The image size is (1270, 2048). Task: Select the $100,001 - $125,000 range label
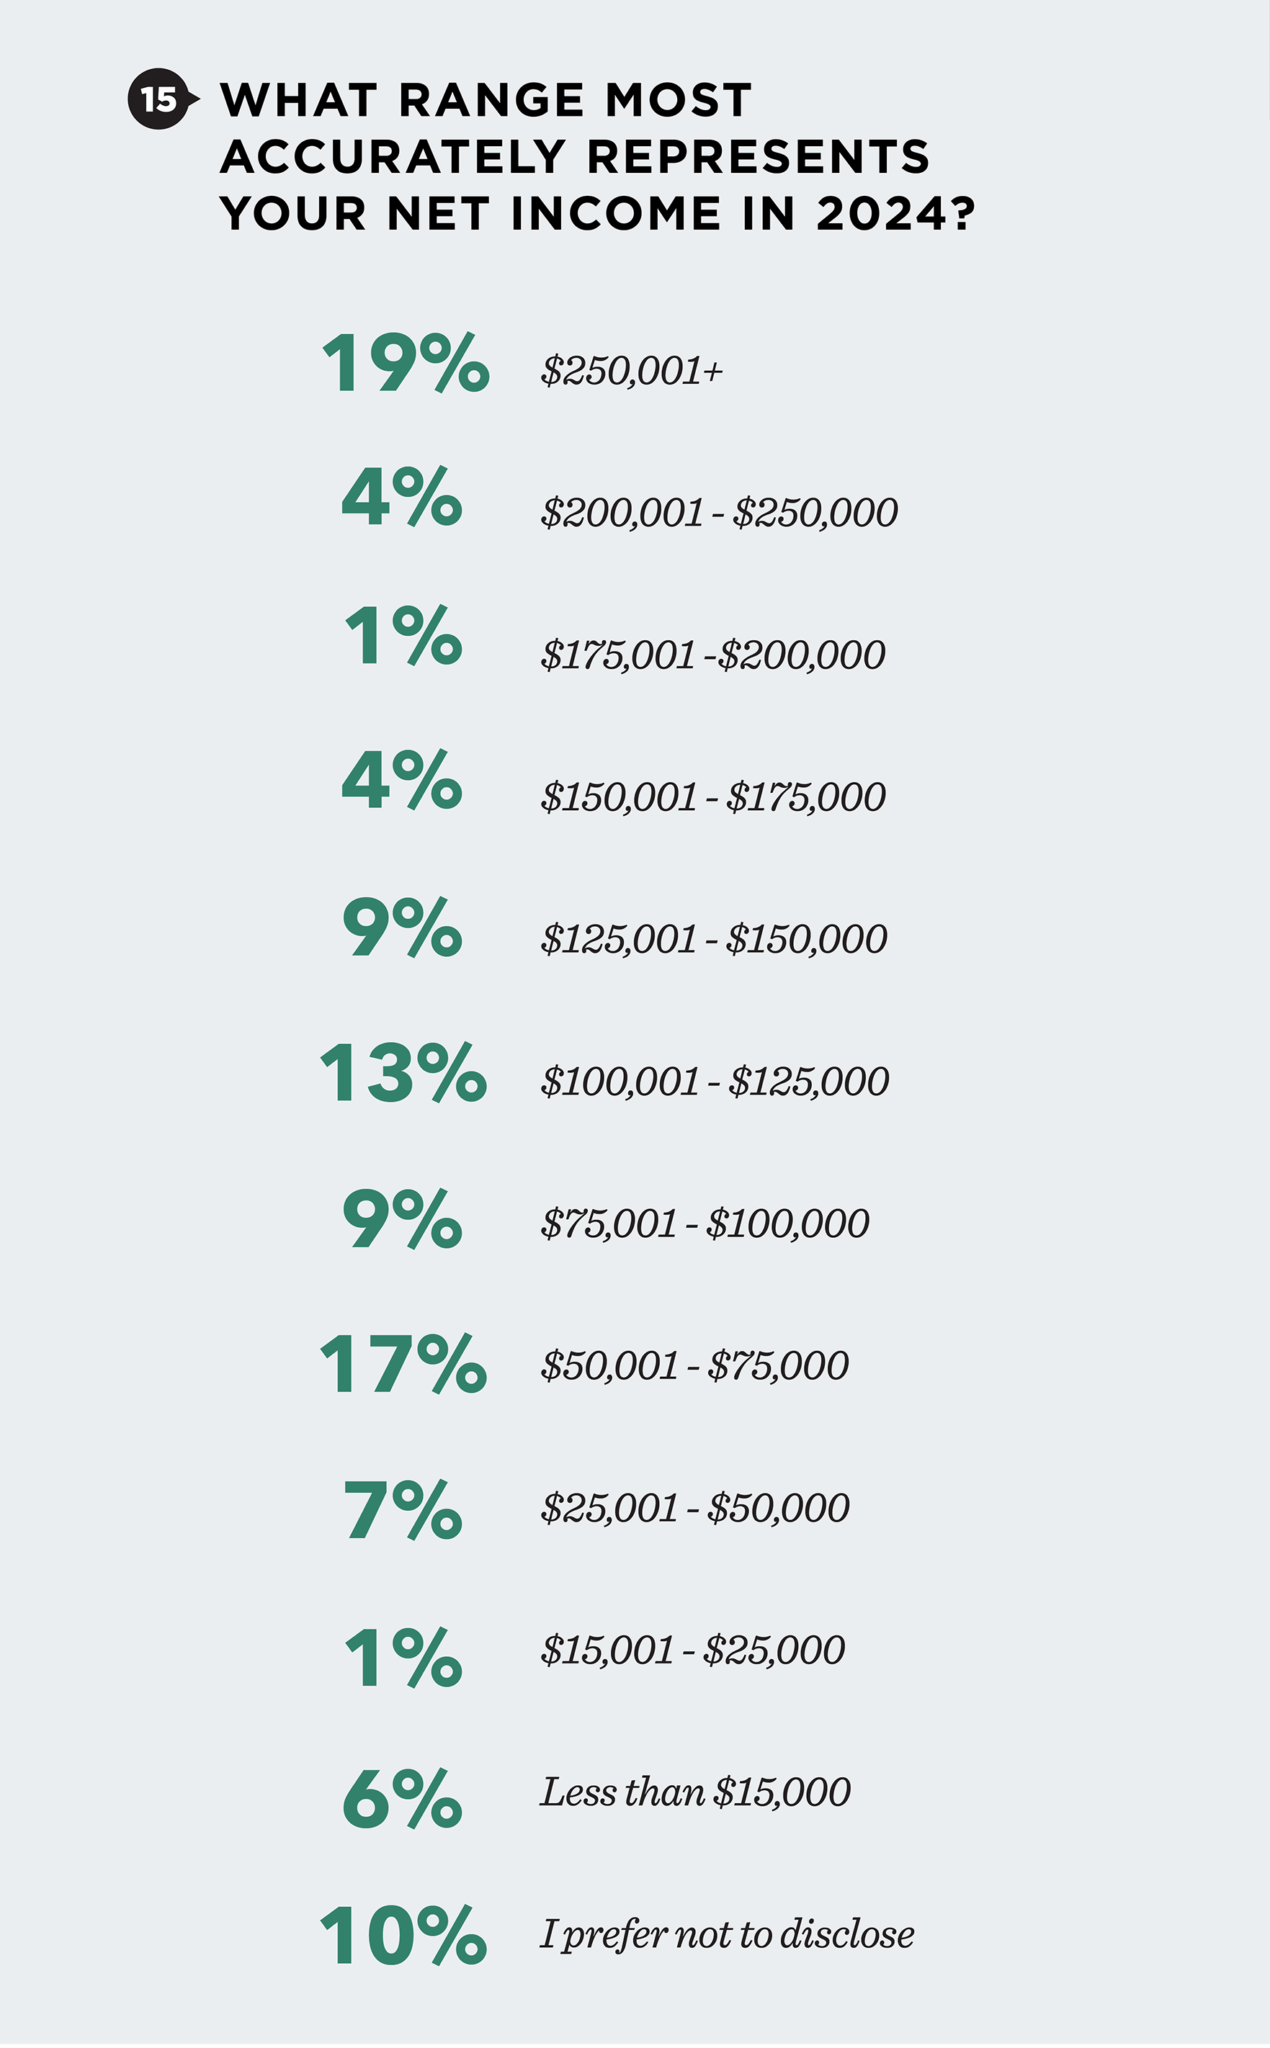point(714,1081)
